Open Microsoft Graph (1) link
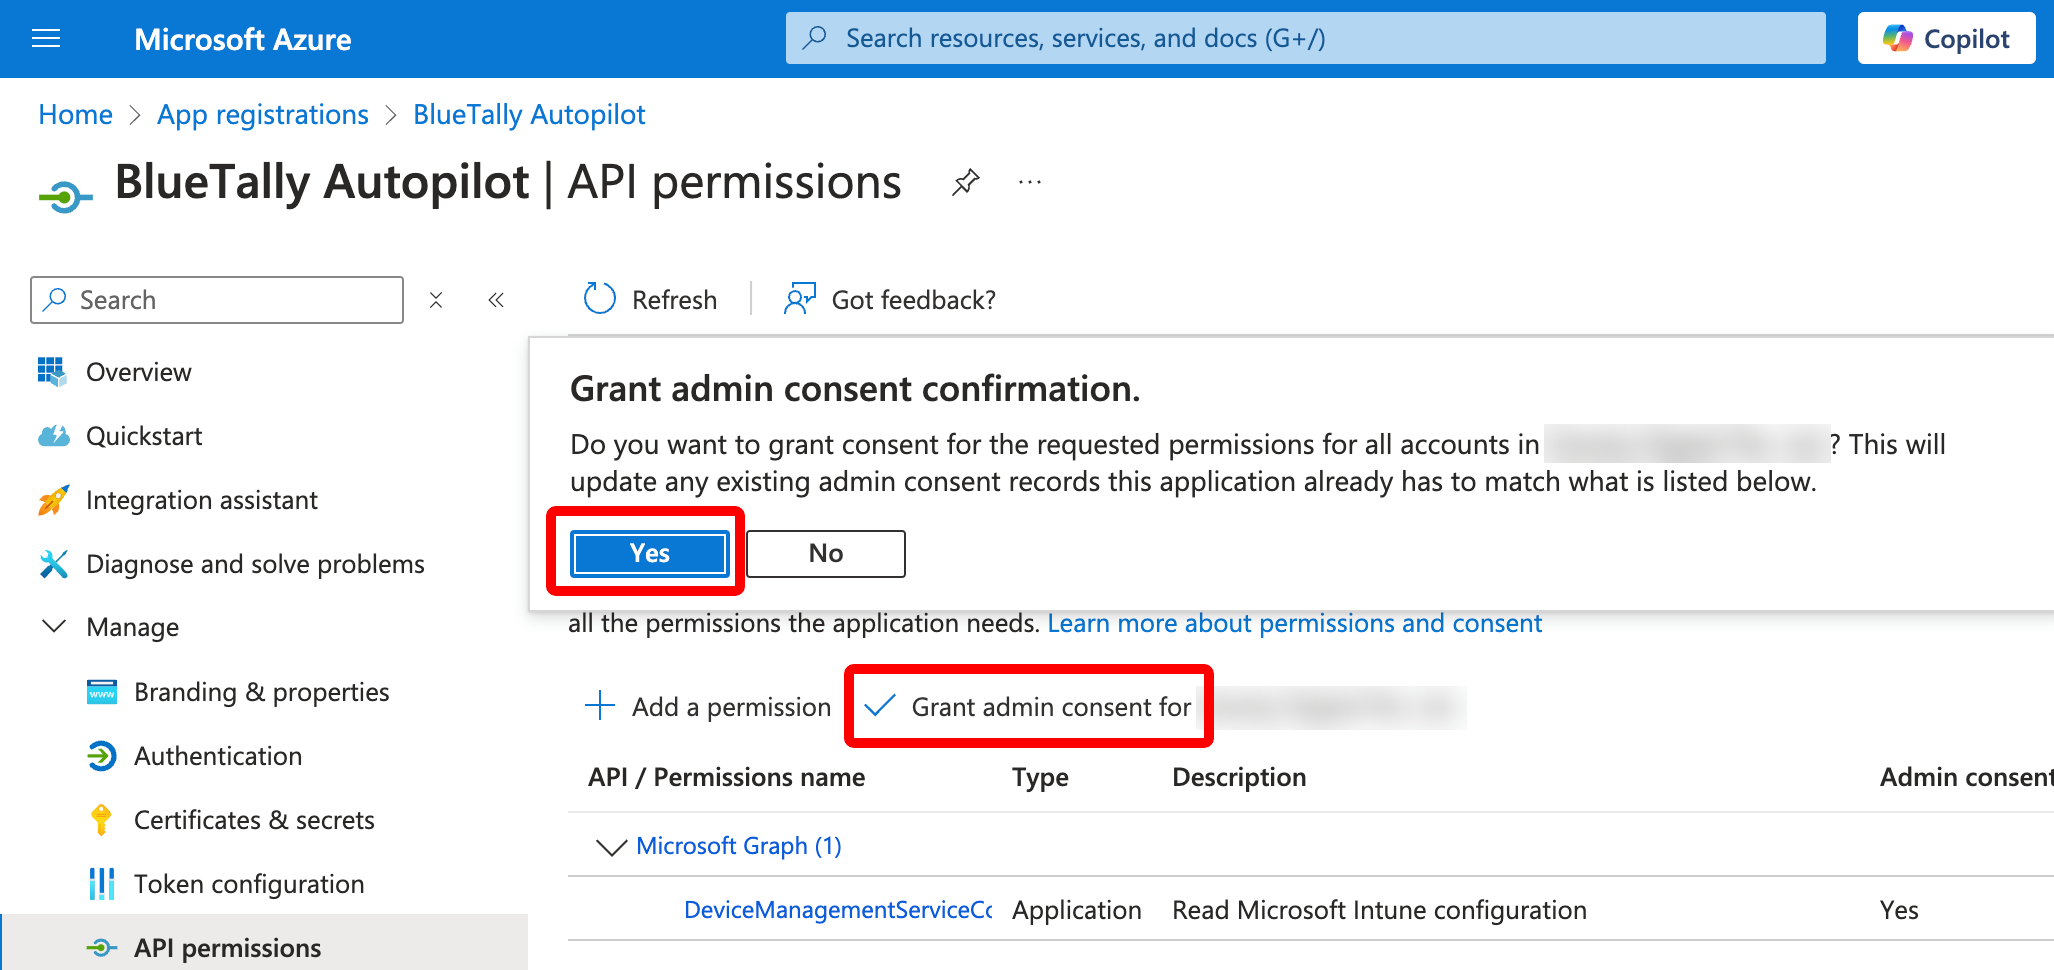 [739, 846]
